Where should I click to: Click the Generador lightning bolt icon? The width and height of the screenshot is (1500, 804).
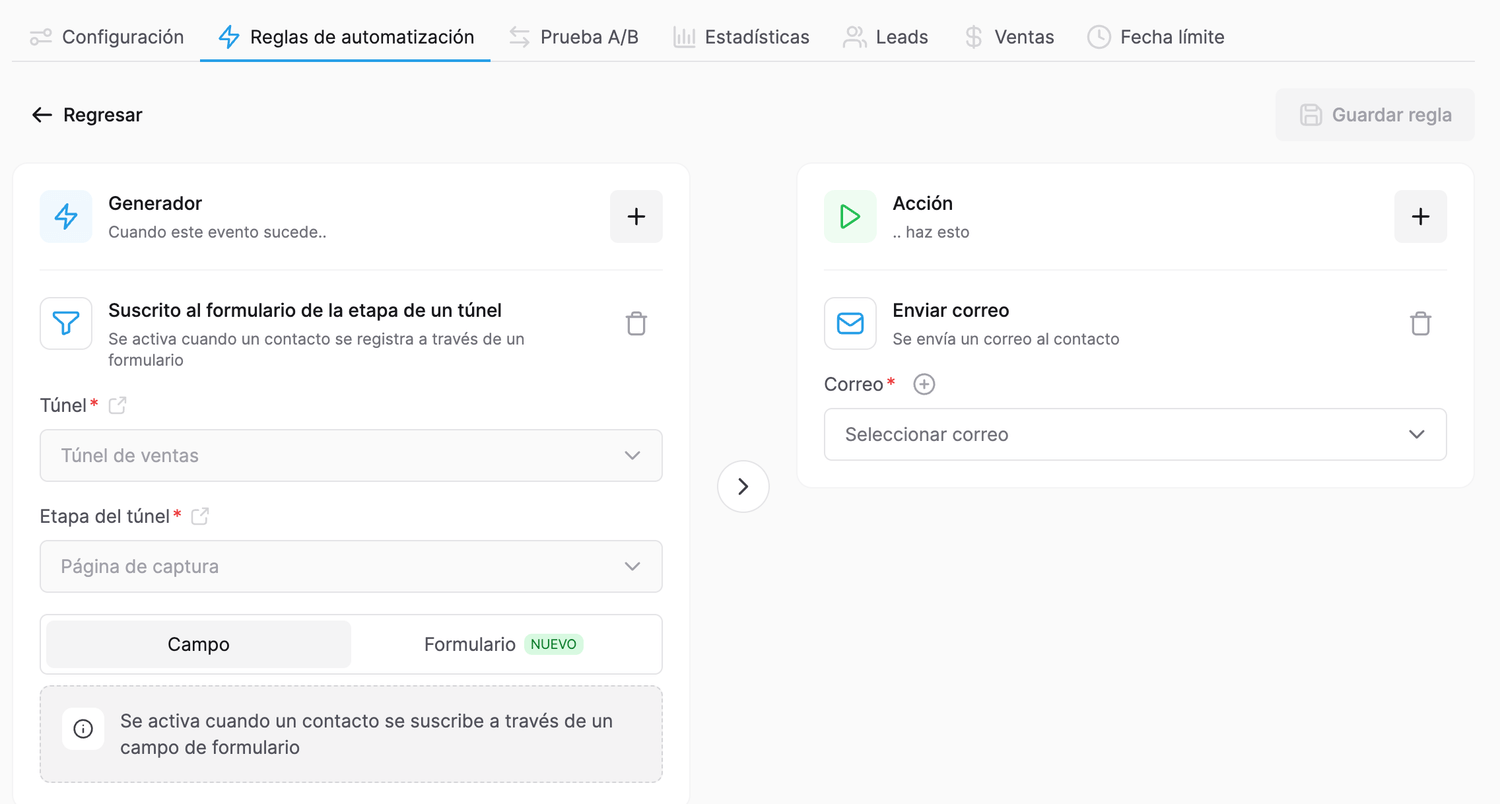tap(66, 217)
